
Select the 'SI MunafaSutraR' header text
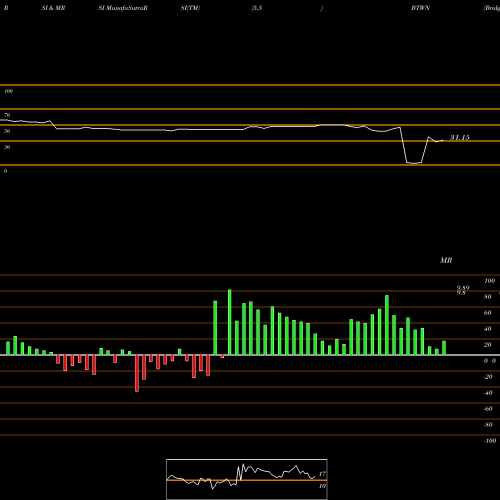123,8
